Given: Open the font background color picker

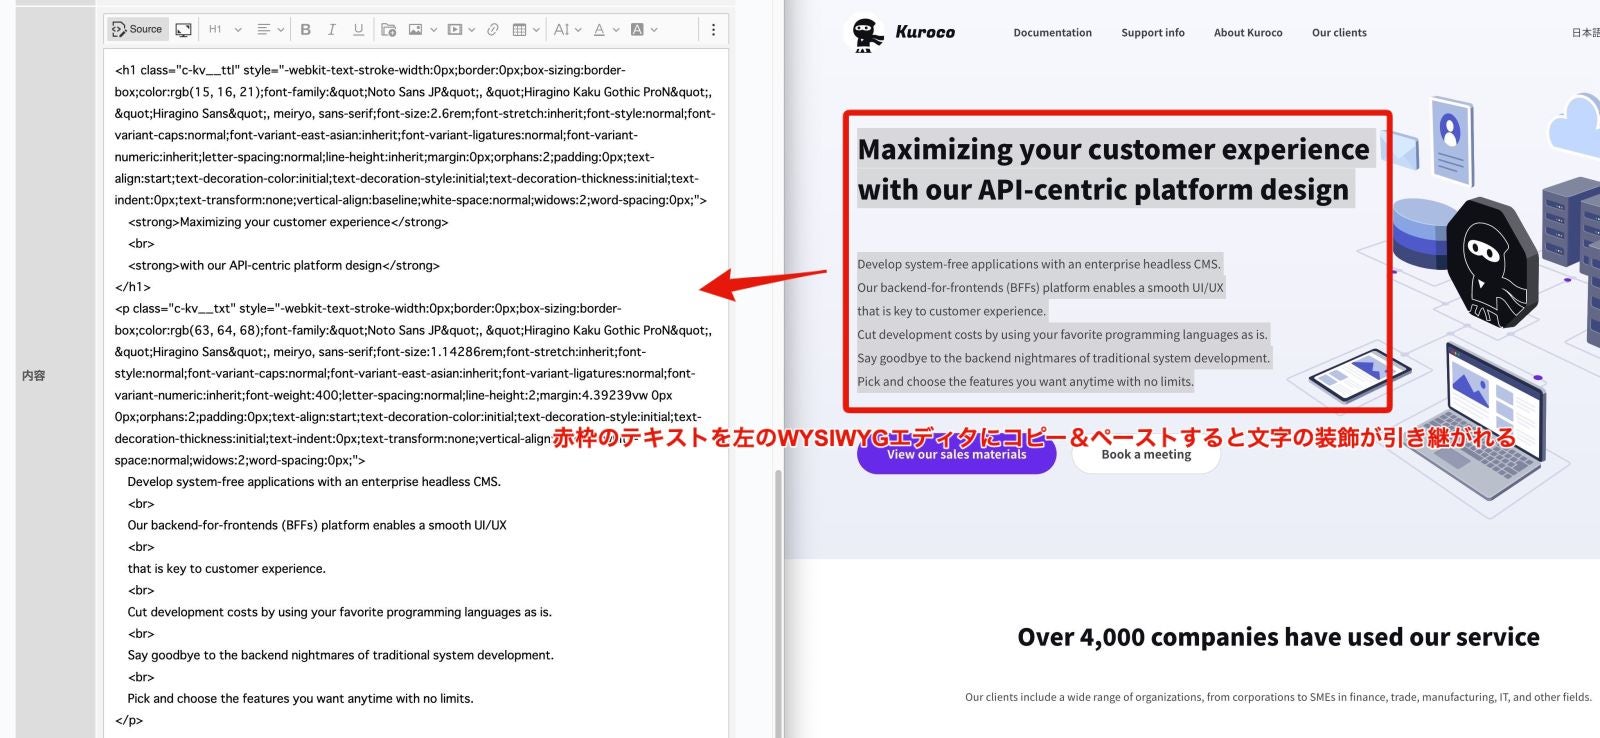Looking at the screenshot, I should point(643,29).
